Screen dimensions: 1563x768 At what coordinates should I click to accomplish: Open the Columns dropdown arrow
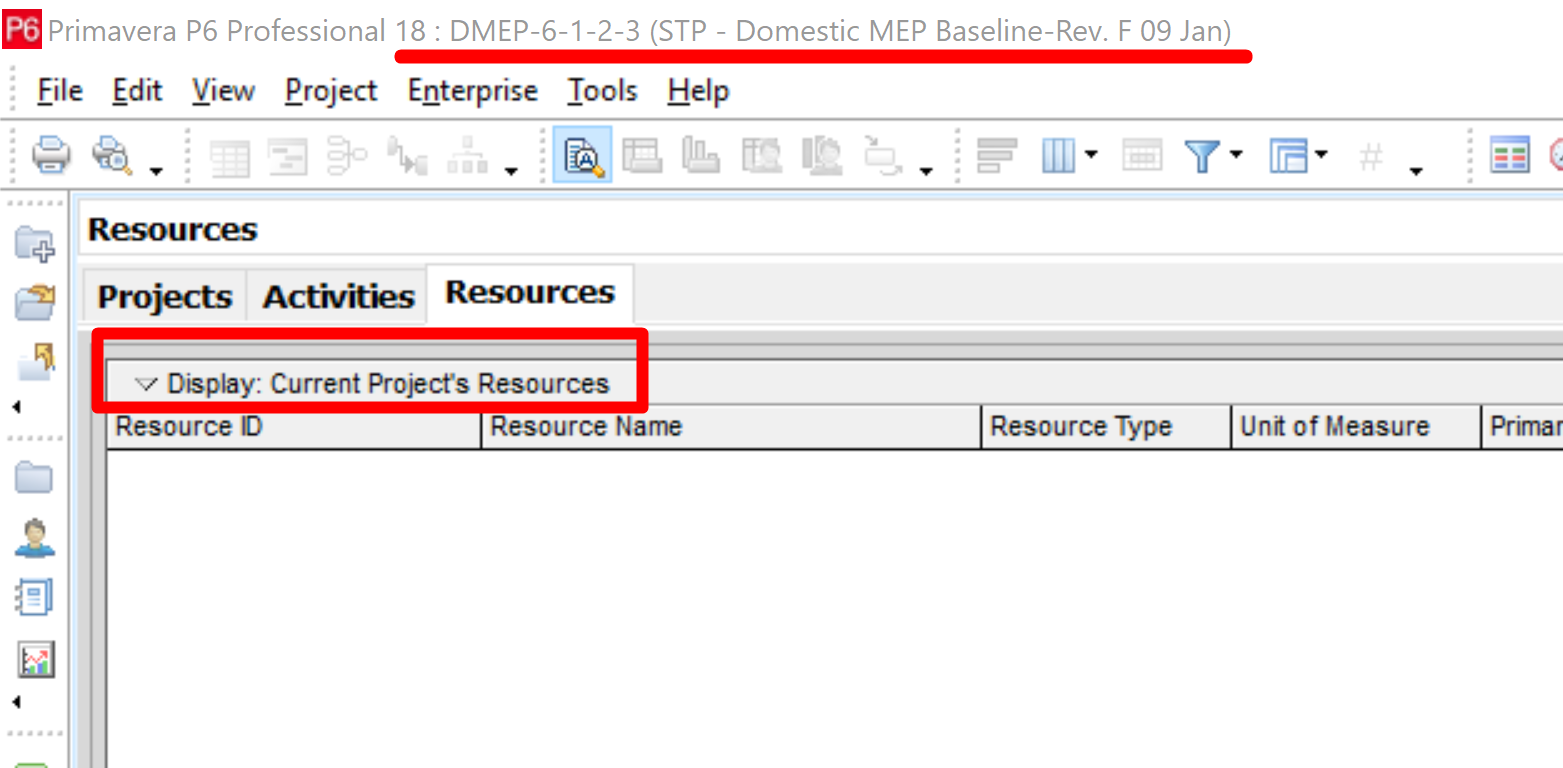point(1090,155)
